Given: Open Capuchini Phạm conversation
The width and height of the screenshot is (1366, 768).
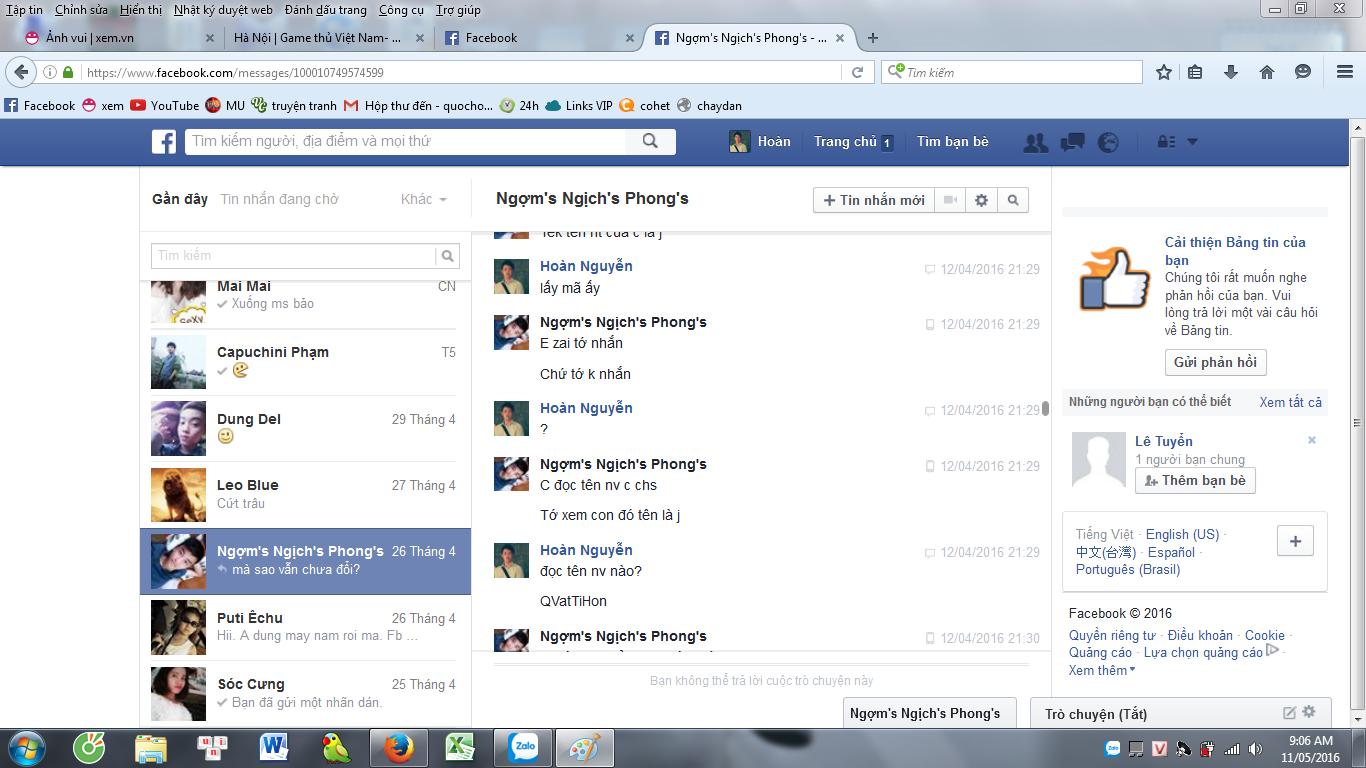Looking at the screenshot, I should click(305, 362).
